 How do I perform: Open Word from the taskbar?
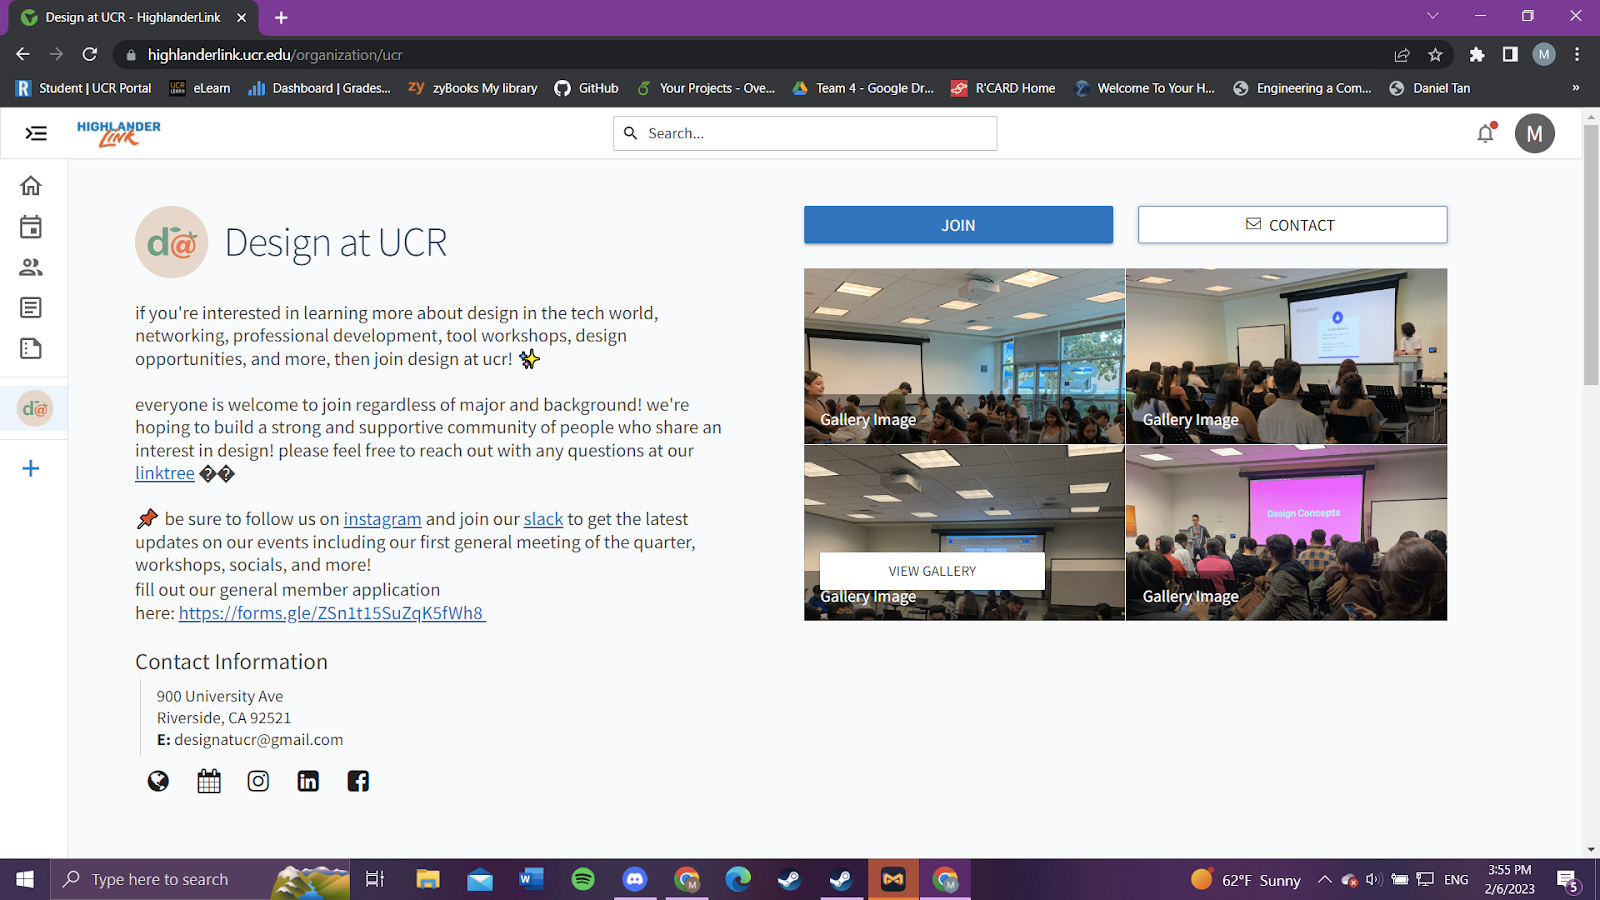pyautogui.click(x=531, y=879)
